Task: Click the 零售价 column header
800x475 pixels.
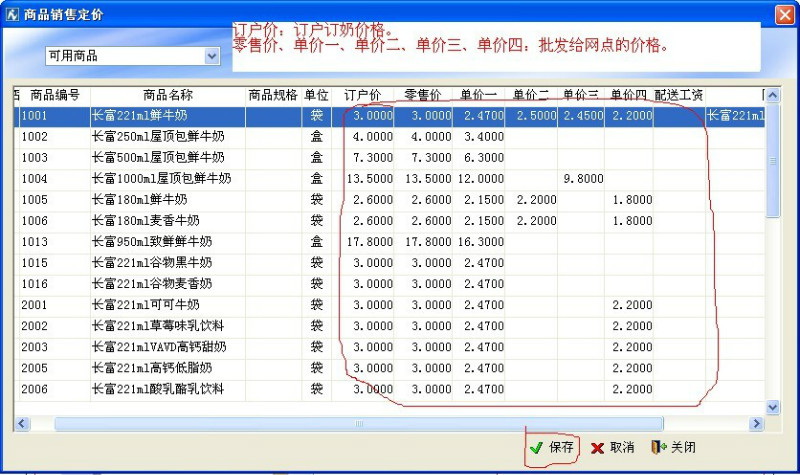Action: tap(422, 95)
